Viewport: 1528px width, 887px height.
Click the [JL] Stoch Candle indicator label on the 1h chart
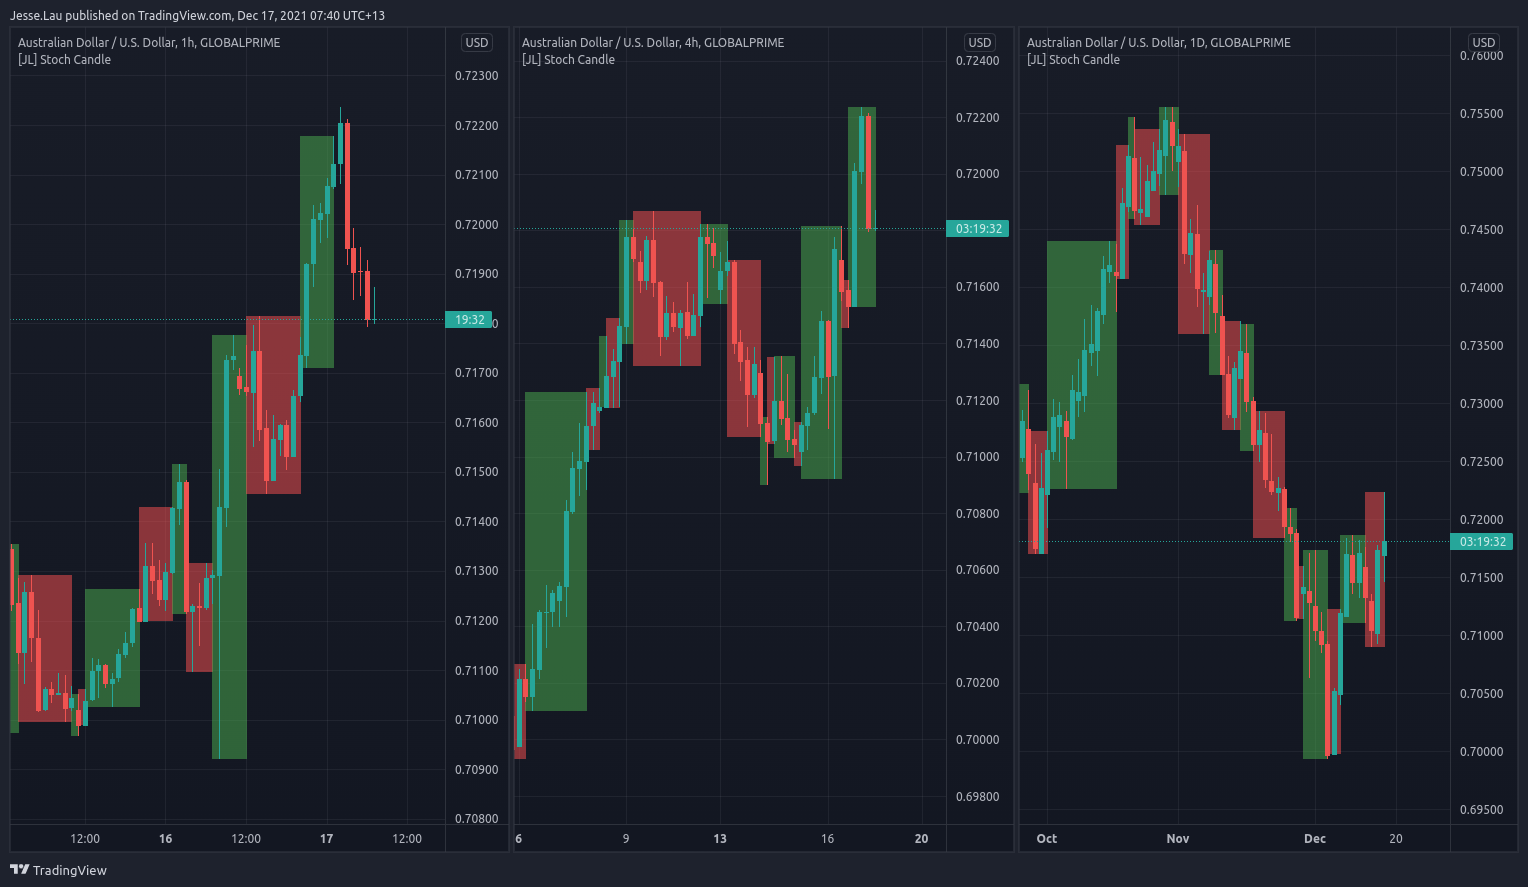pos(64,60)
